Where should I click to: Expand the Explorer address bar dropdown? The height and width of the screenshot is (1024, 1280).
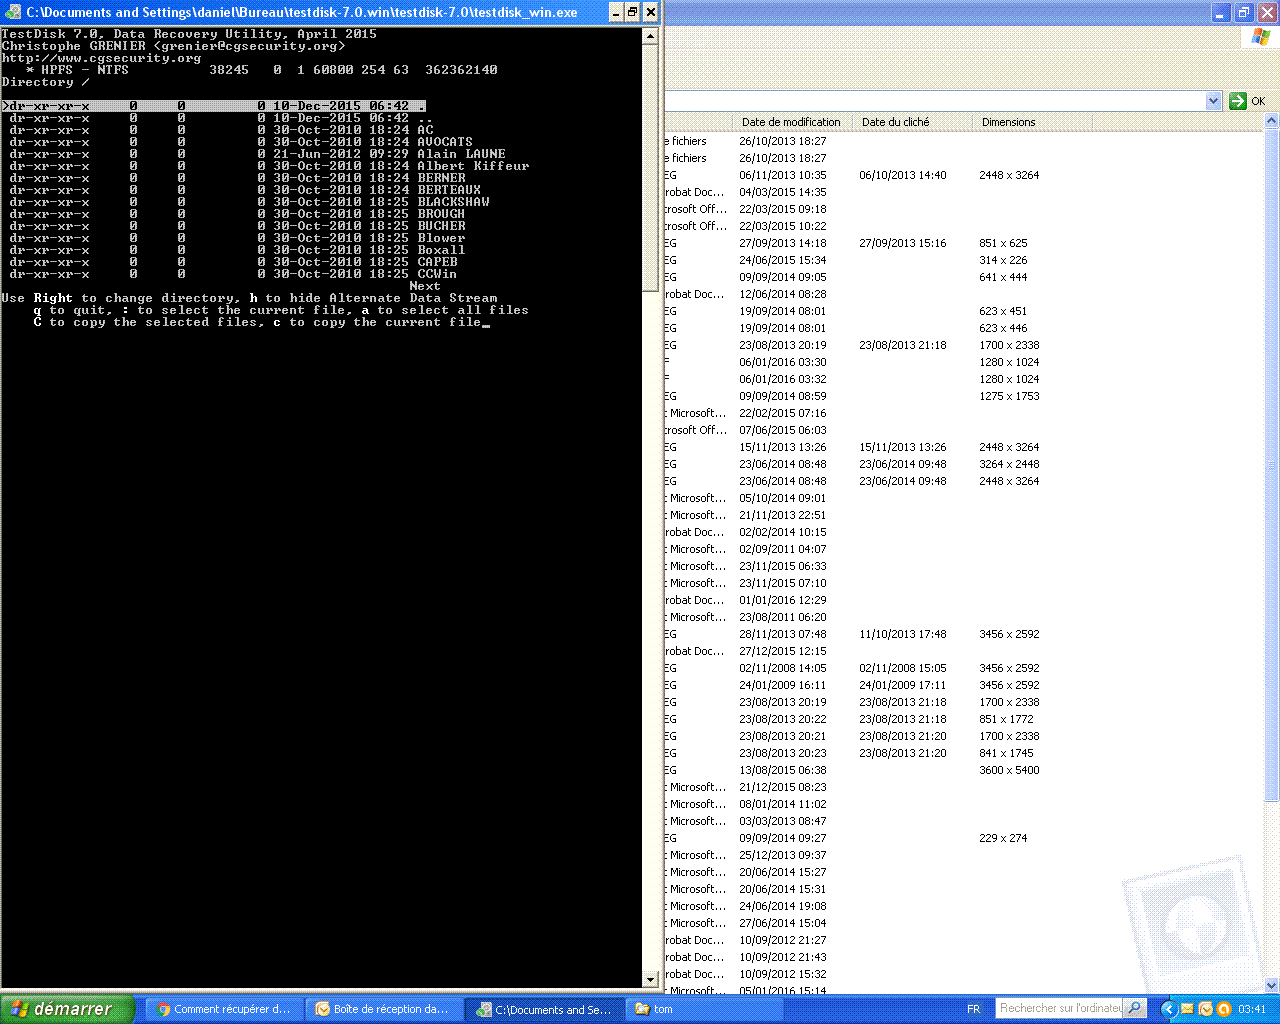pyautogui.click(x=1213, y=101)
